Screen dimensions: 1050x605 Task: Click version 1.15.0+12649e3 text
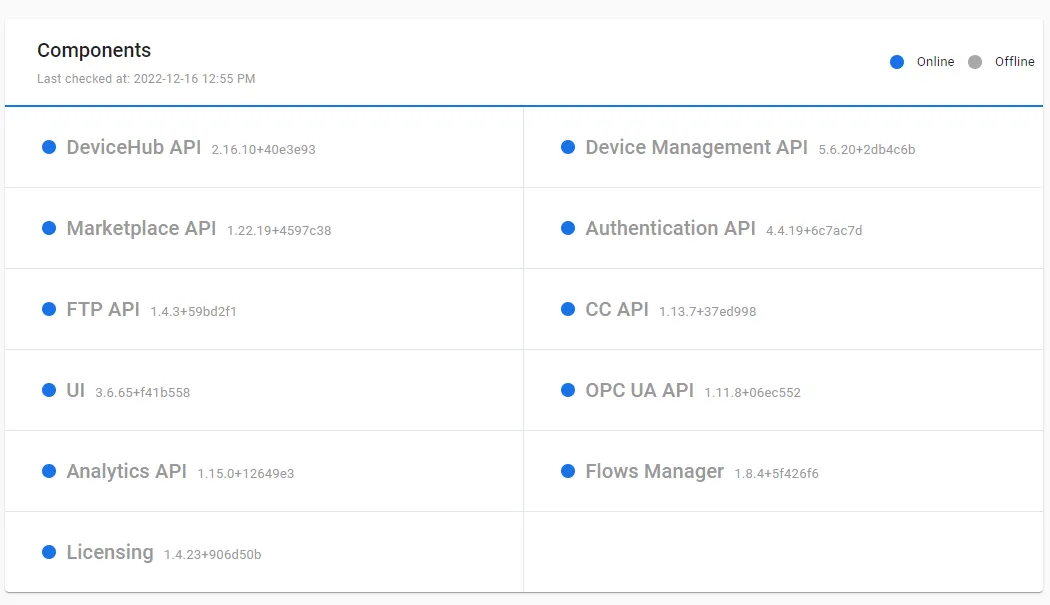pyautogui.click(x=246, y=474)
